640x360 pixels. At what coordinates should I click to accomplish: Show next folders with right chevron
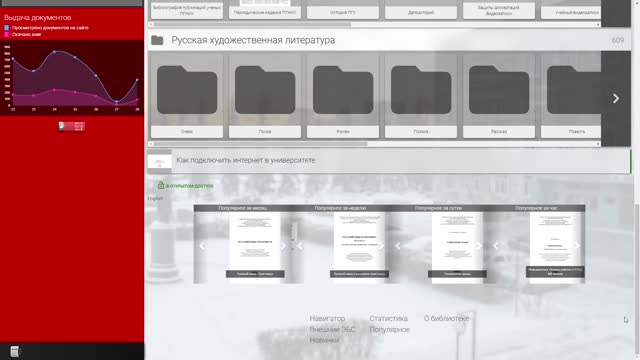(x=616, y=98)
